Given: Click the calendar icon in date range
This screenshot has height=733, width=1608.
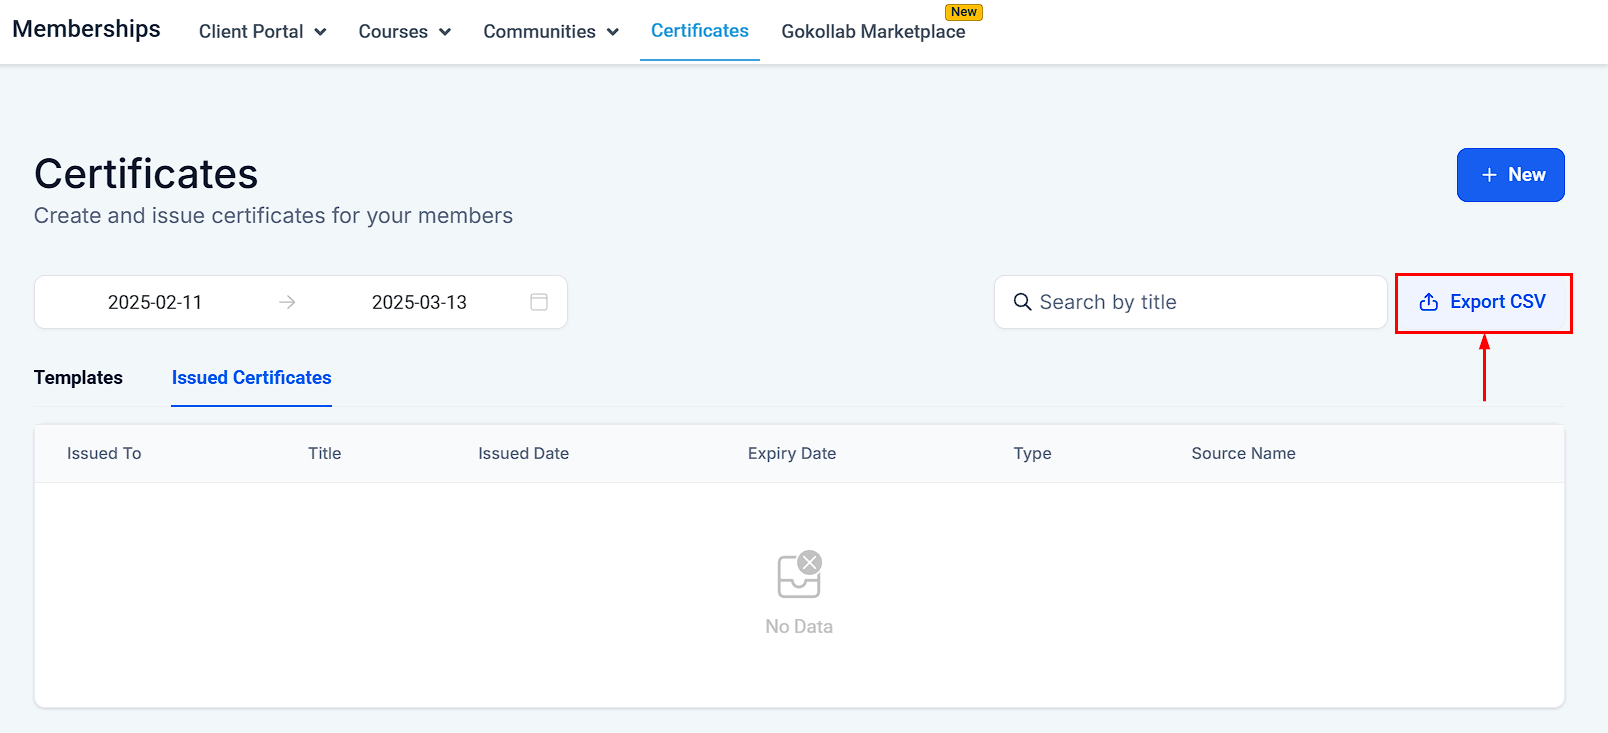Looking at the screenshot, I should click(x=539, y=302).
